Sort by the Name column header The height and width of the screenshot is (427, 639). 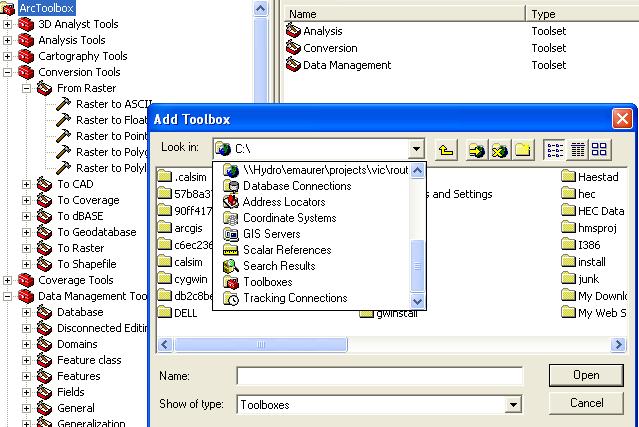[404, 14]
